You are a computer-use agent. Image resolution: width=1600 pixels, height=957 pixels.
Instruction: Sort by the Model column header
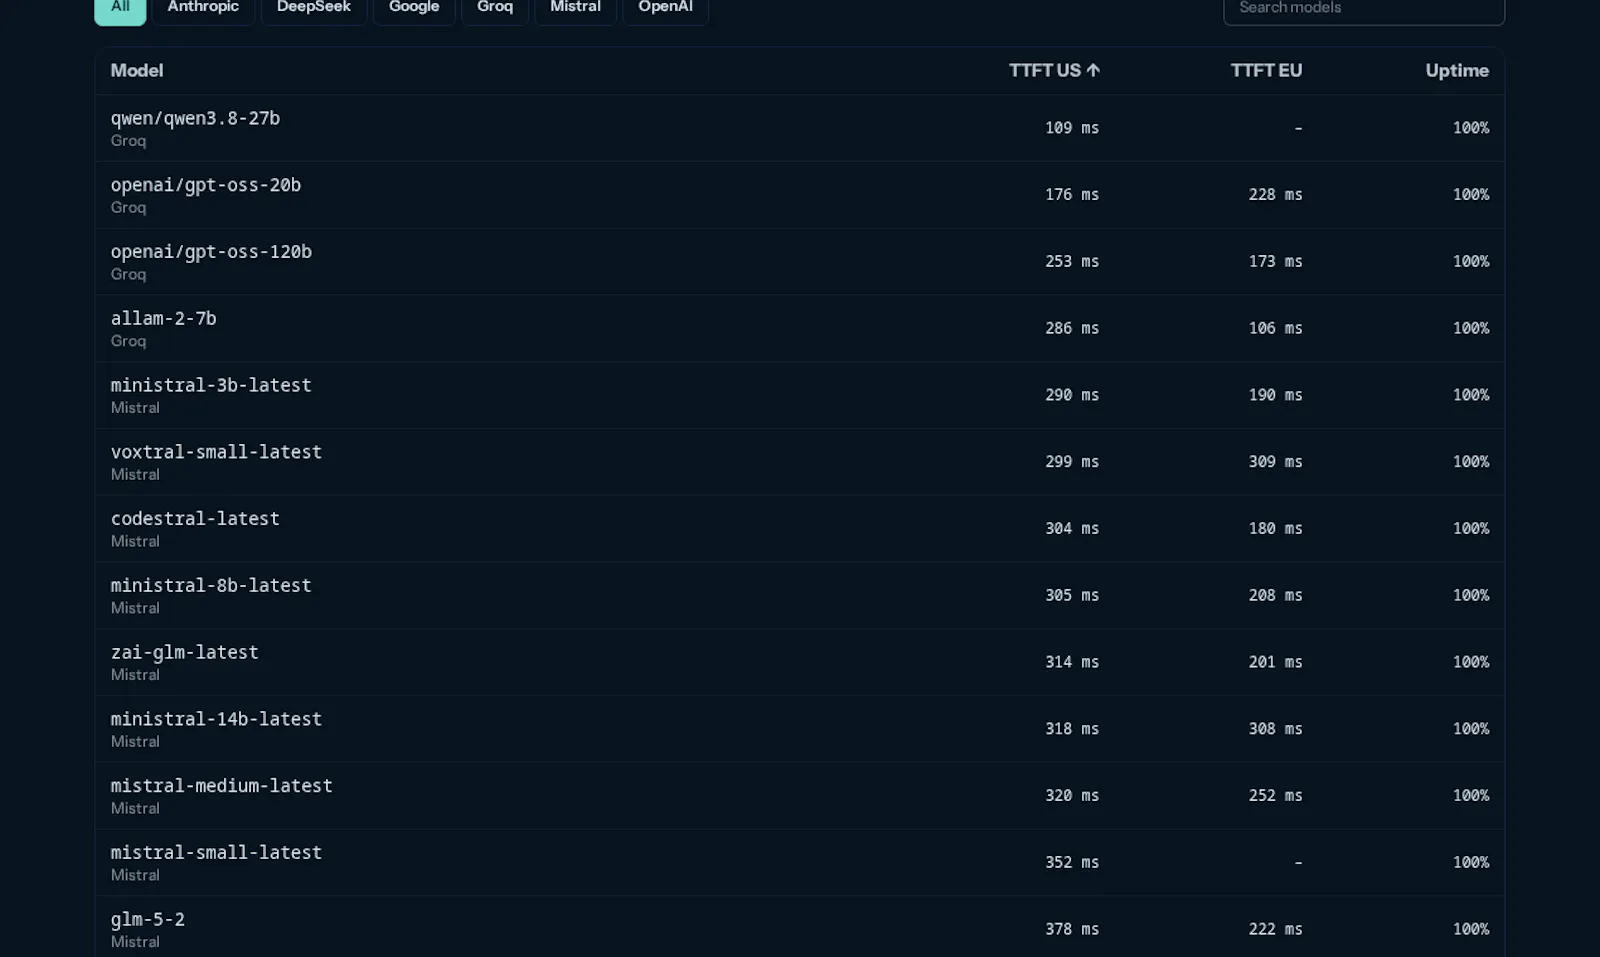[137, 71]
